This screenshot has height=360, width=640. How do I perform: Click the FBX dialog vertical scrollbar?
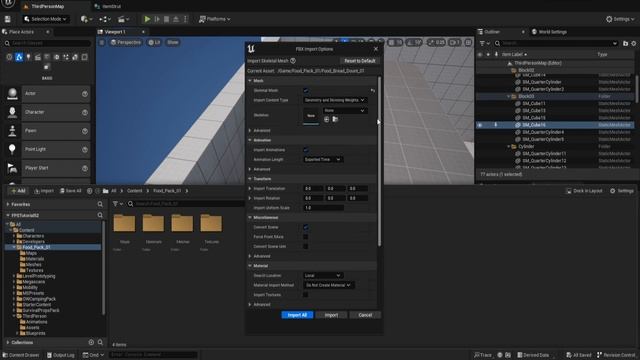tap(380, 161)
